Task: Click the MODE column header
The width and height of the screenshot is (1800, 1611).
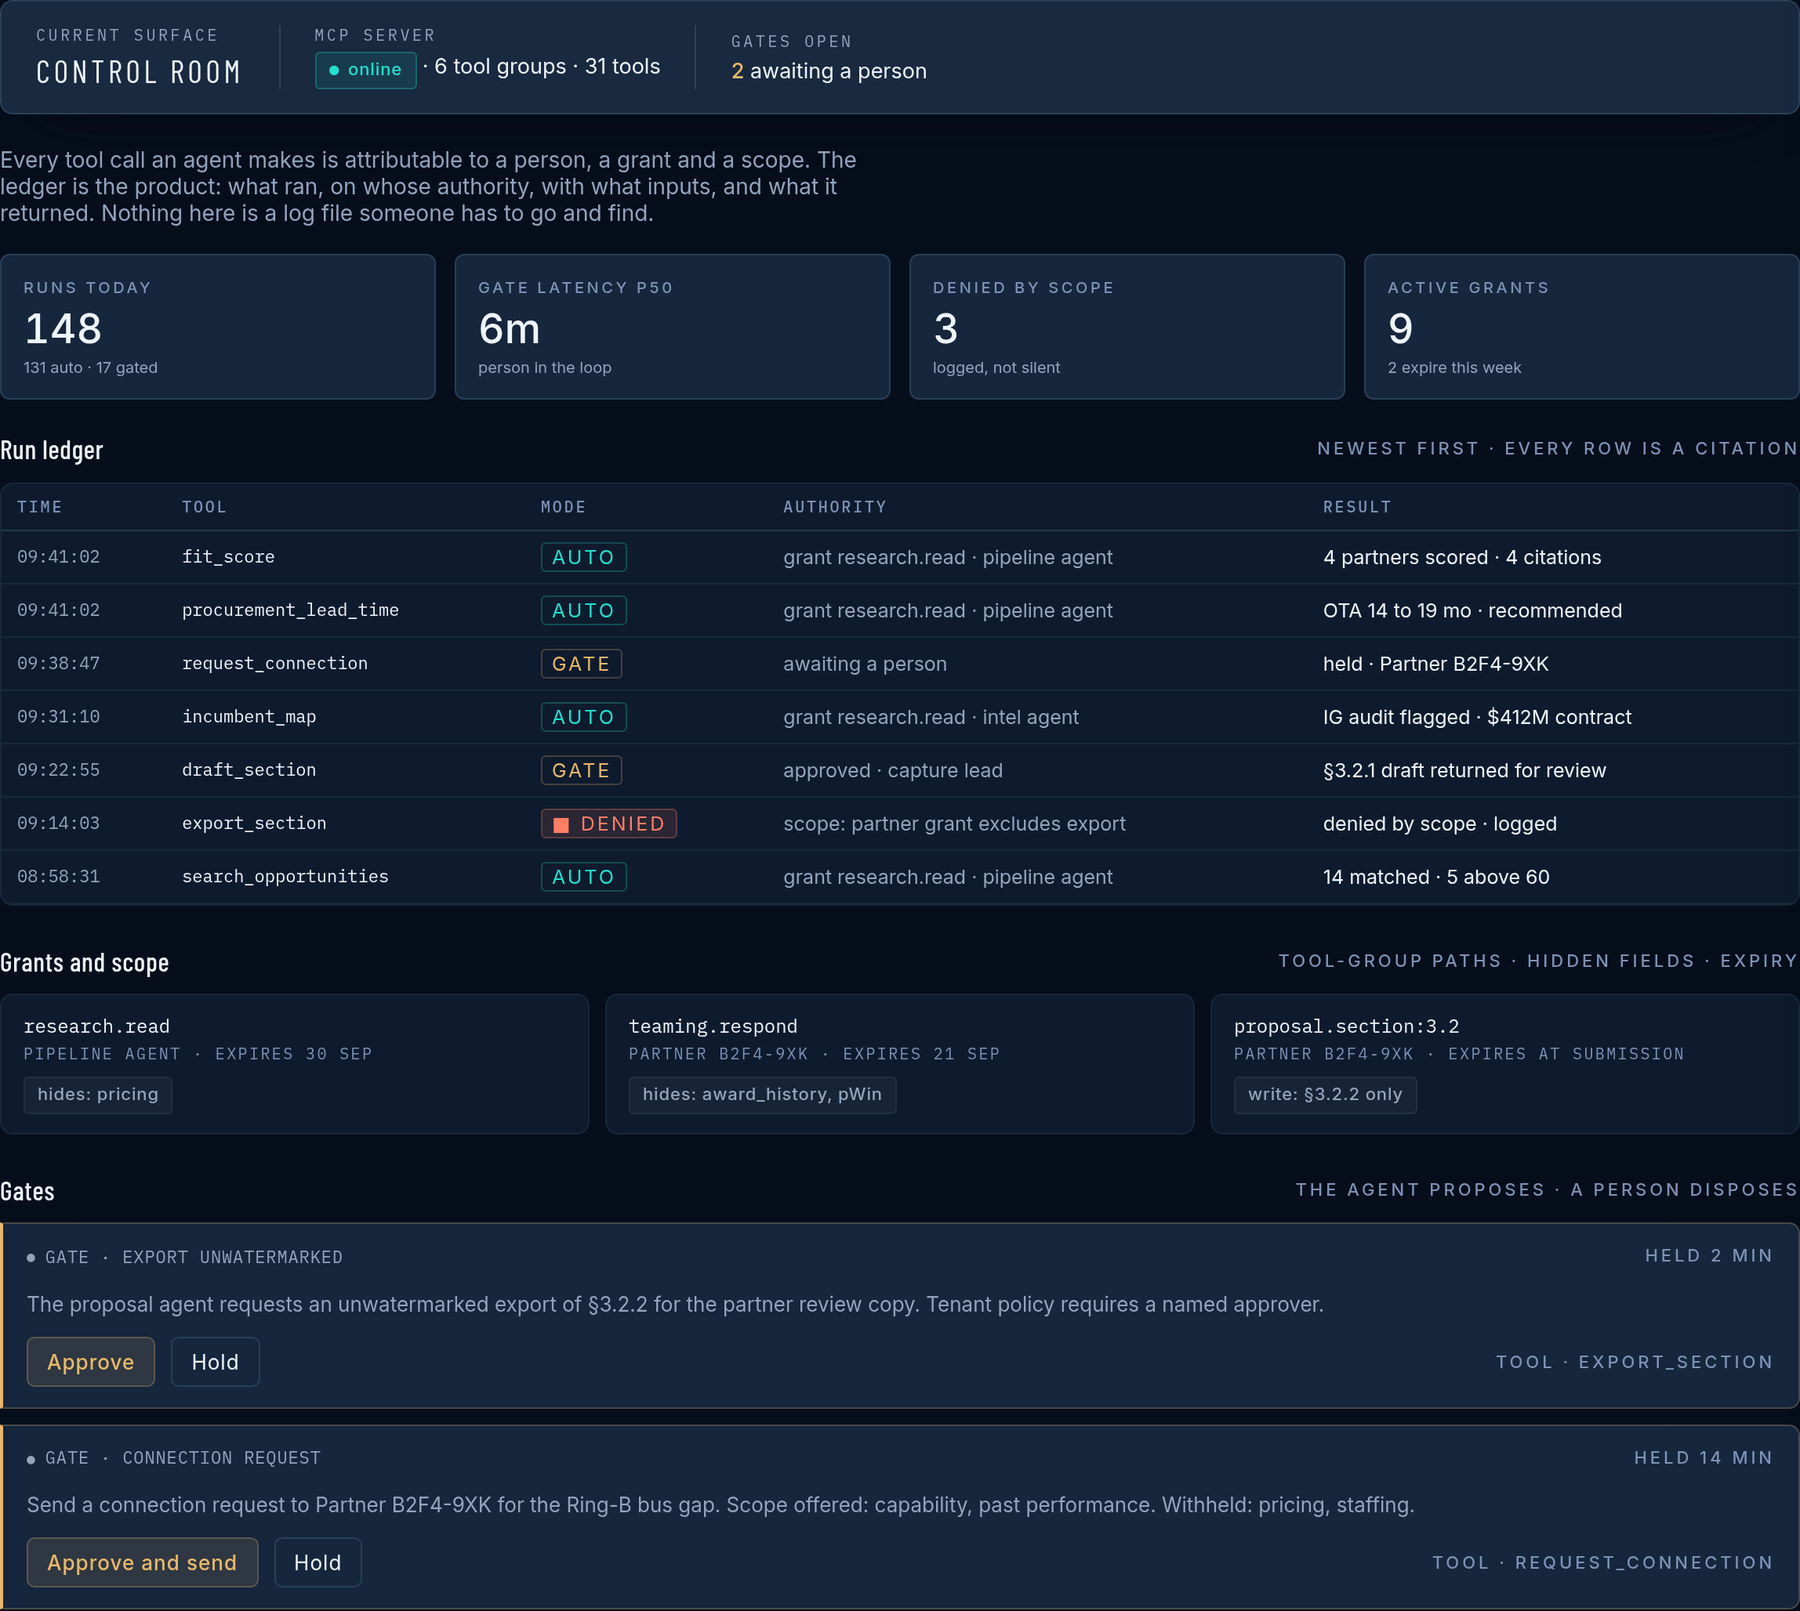Action: pos(564,507)
